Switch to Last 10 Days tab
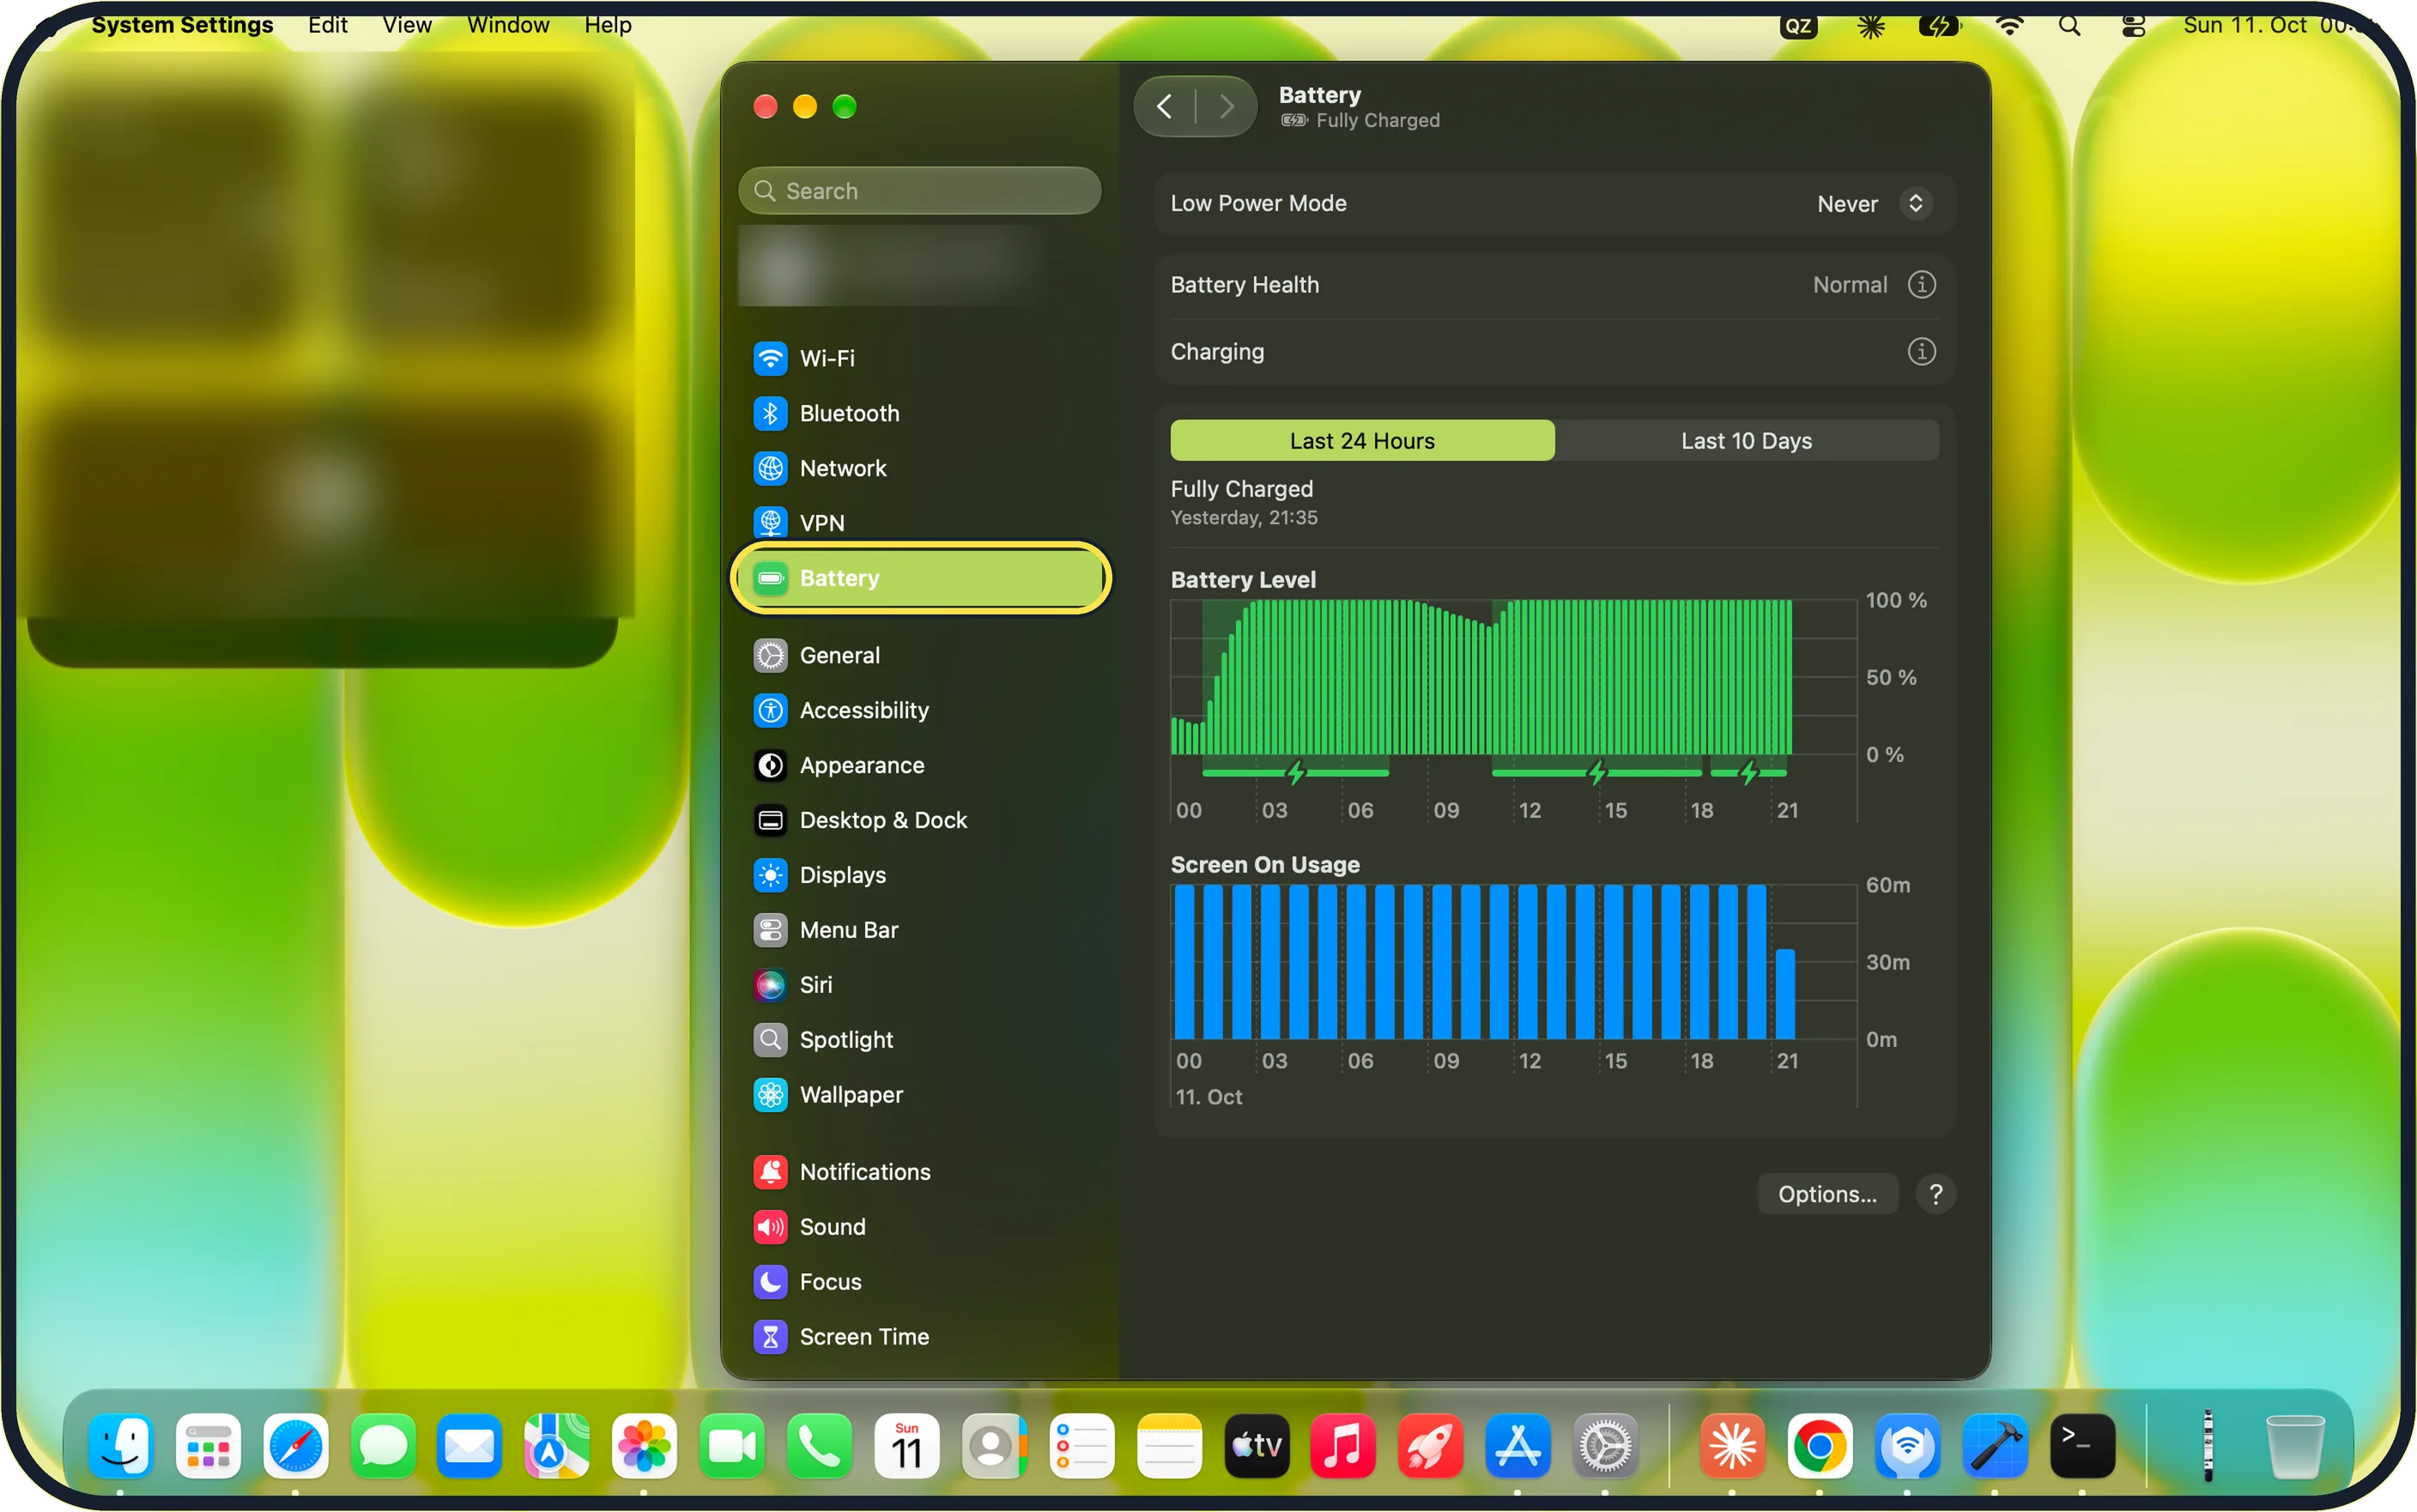The width and height of the screenshot is (2417, 1512). [1746, 441]
